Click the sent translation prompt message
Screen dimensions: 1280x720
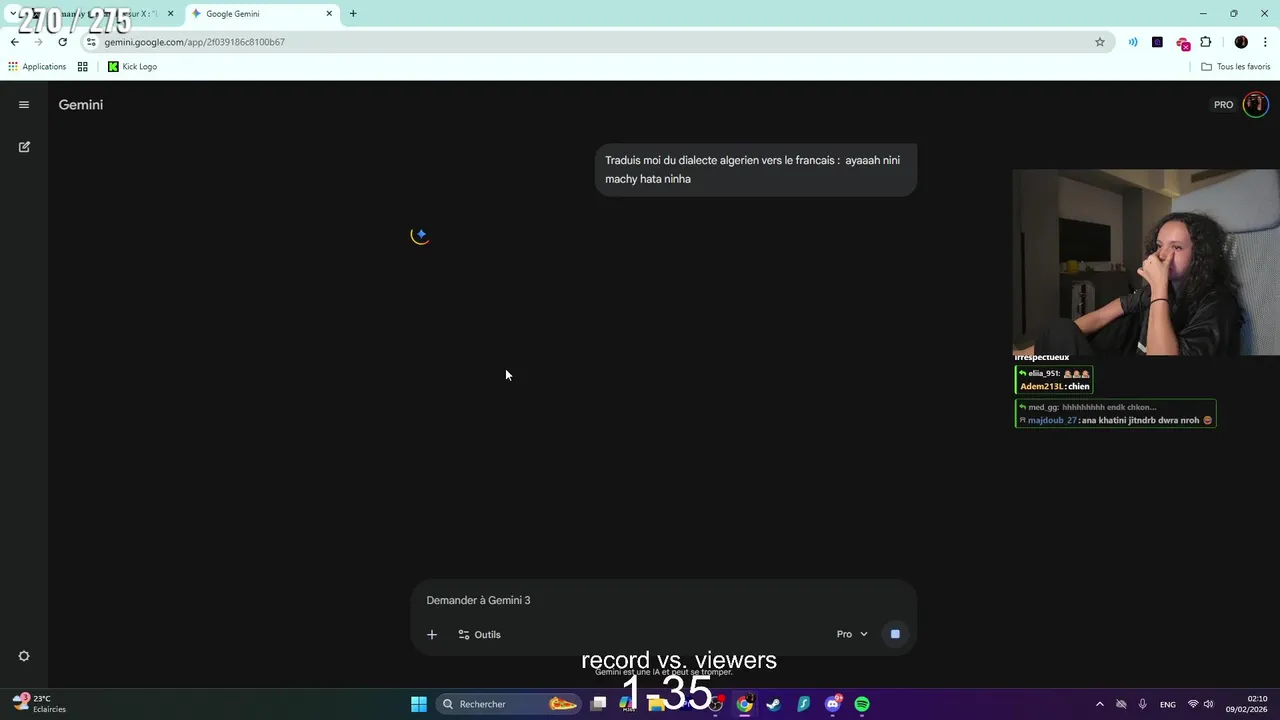tap(755, 169)
